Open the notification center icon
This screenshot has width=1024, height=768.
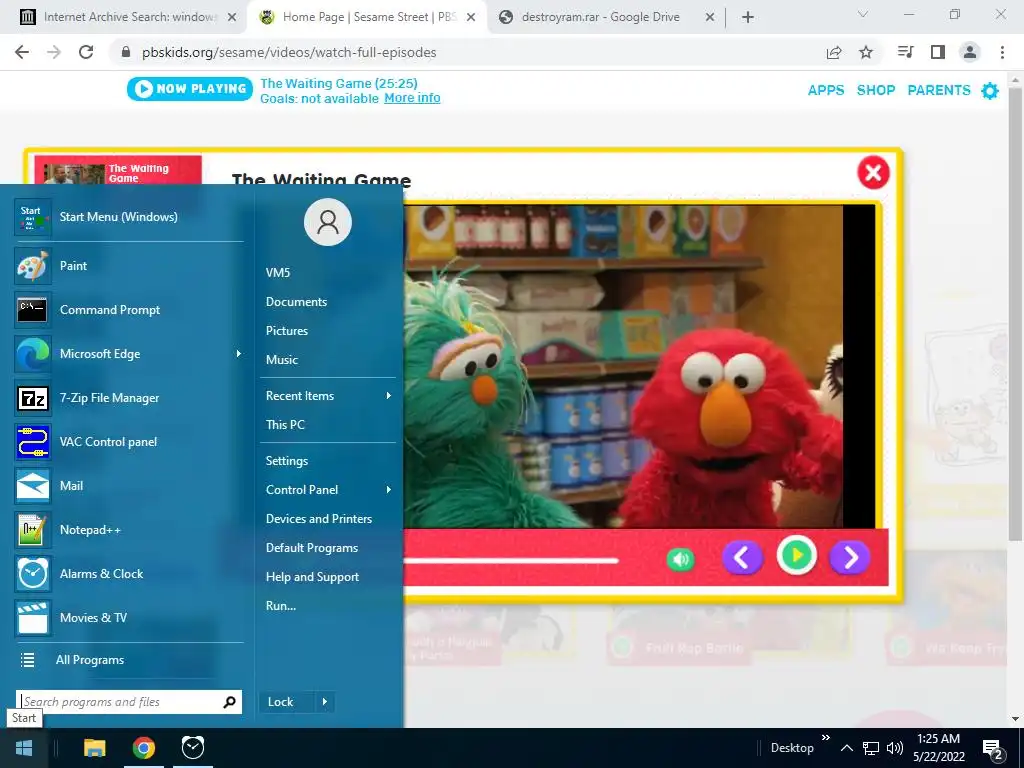click(993, 748)
